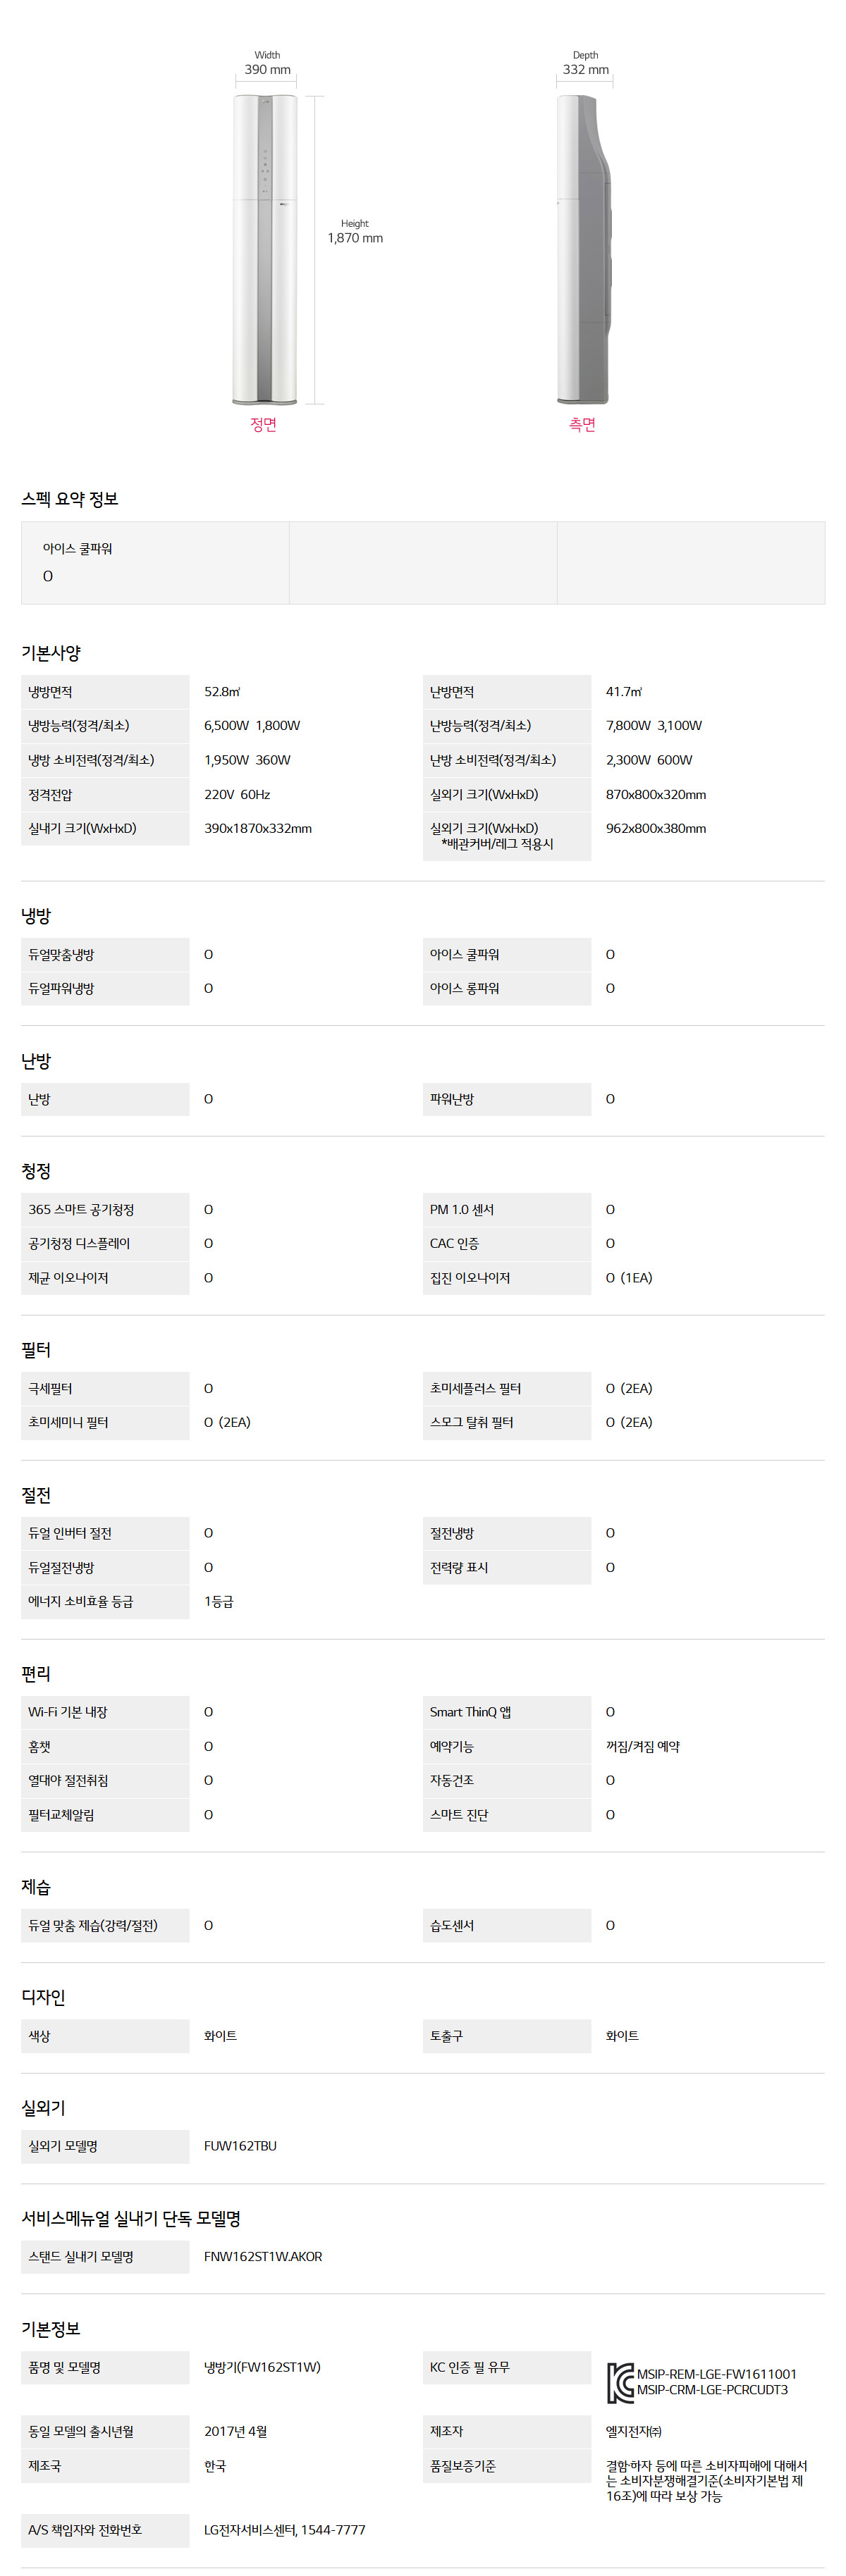The width and height of the screenshot is (846, 2576).
Task: Click the KC certification mark logo
Action: click(620, 2382)
